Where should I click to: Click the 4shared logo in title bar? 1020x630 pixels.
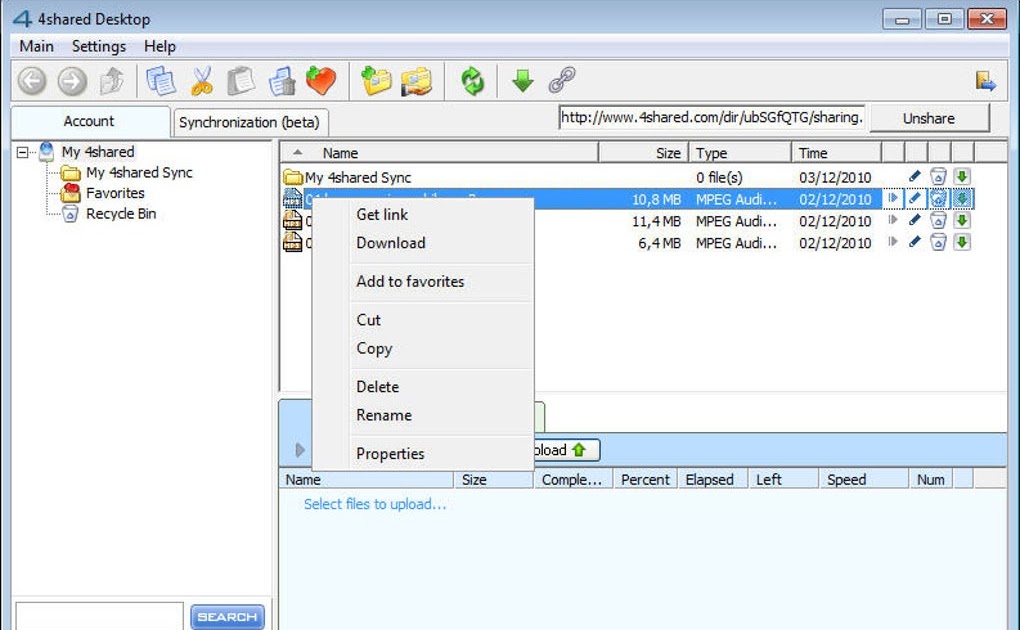click(x=22, y=18)
